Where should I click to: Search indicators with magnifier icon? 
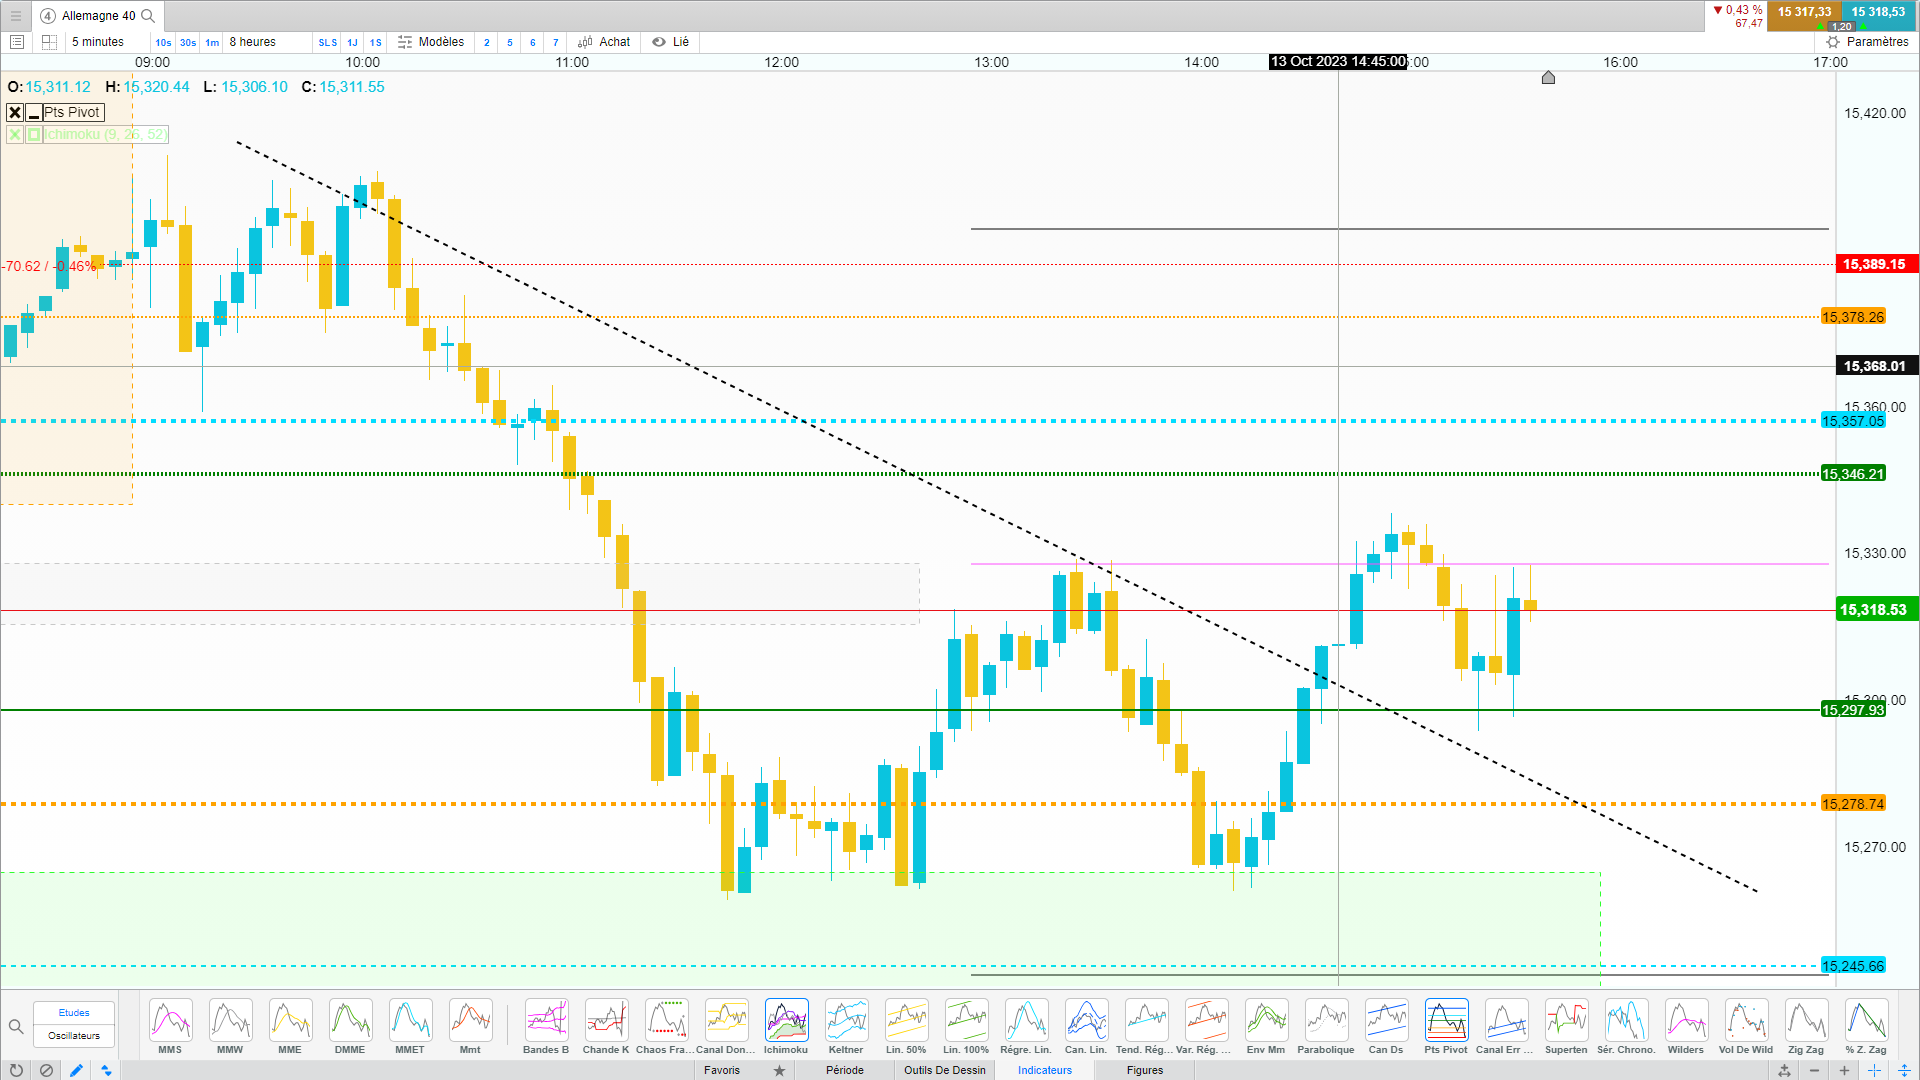point(16,1026)
